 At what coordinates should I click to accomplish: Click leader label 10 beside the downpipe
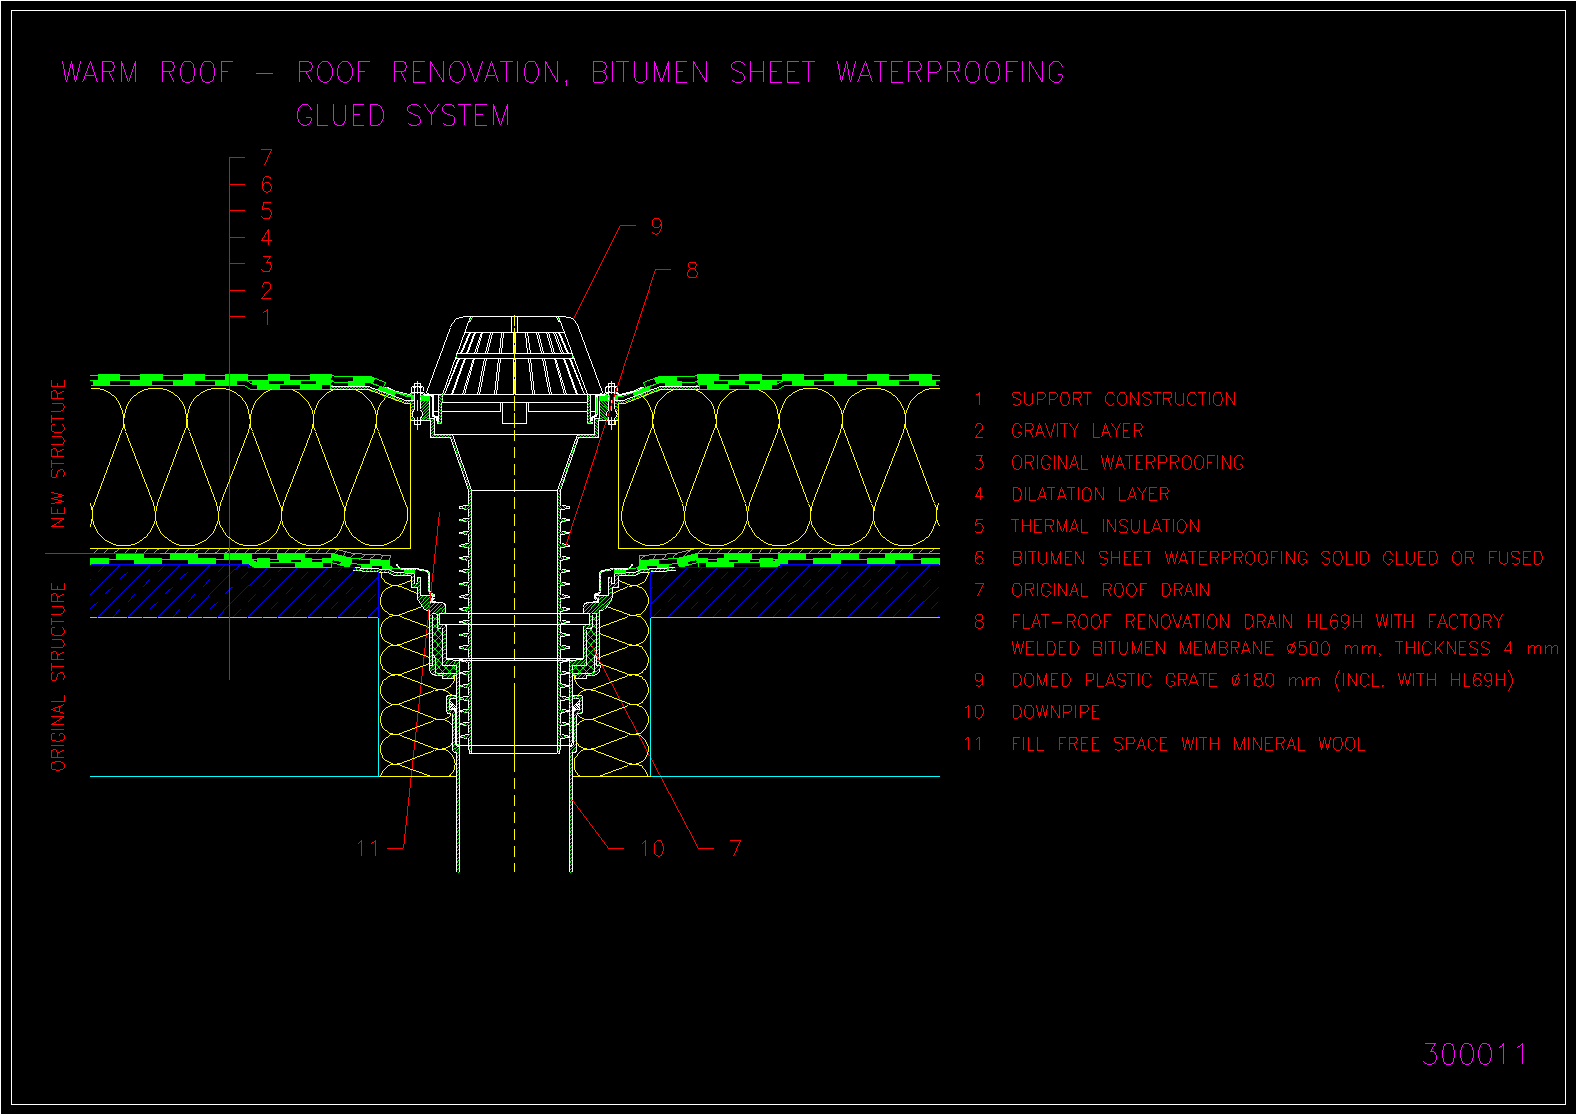652,848
